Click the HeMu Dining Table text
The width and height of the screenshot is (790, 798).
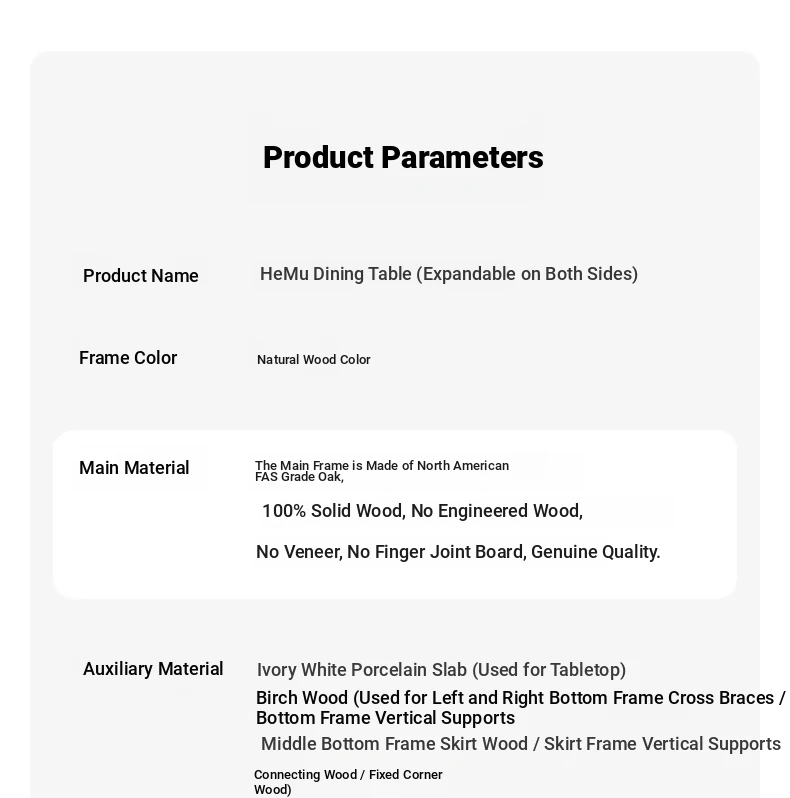pos(335,274)
